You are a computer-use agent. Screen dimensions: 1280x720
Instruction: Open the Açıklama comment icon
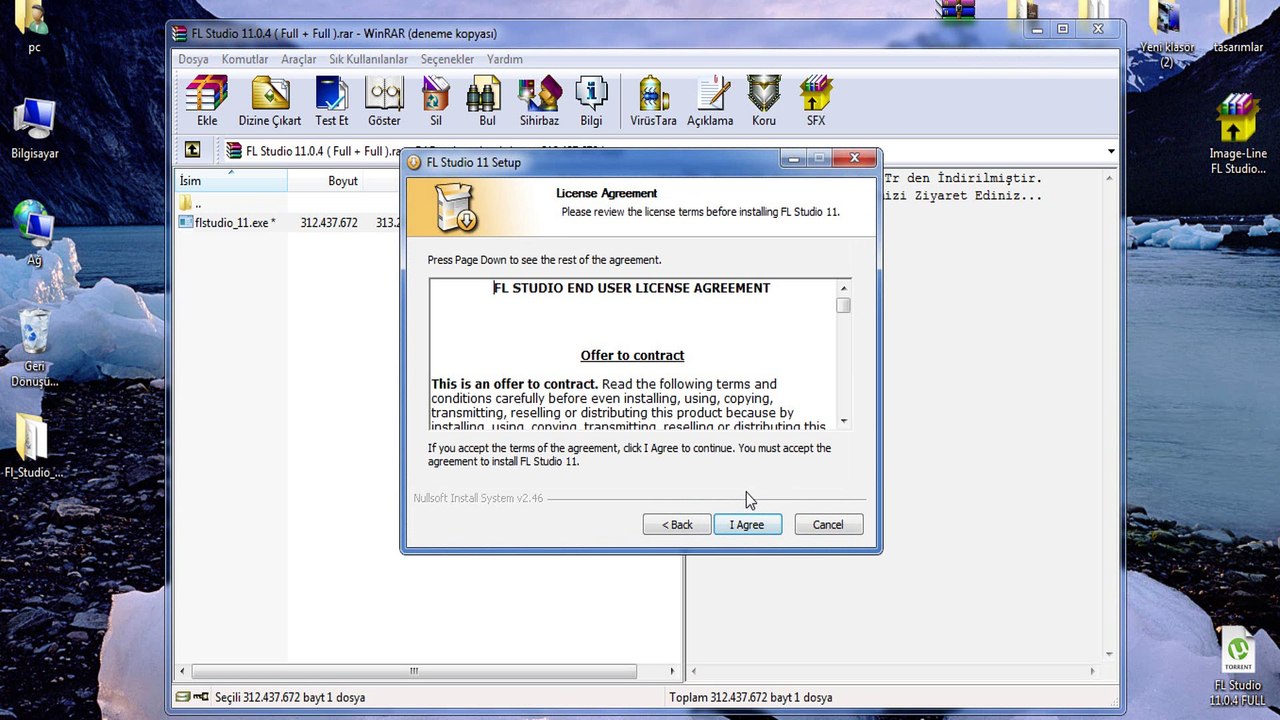pyautogui.click(x=710, y=102)
